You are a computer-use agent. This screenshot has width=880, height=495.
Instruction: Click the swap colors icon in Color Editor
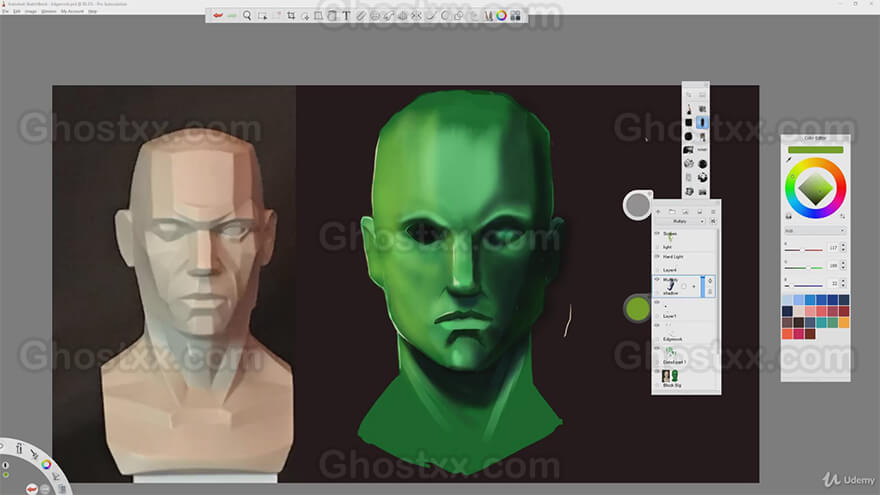(842, 216)
